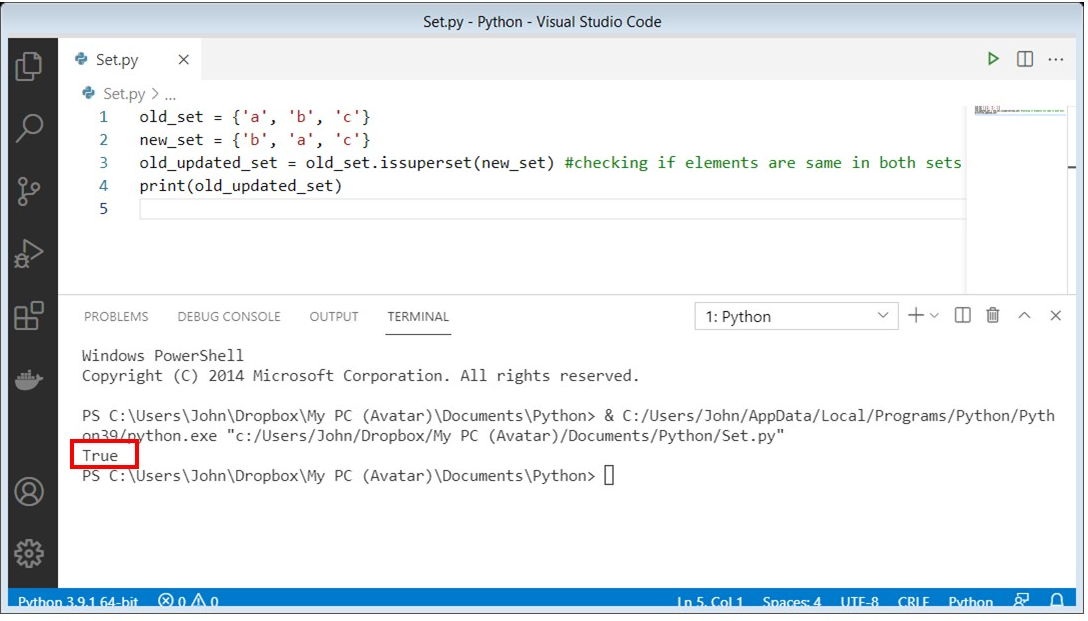The width and height of the screenshot is (1088, 621).
Task: Open the Explorer view
Action: (x=29, y=65)
